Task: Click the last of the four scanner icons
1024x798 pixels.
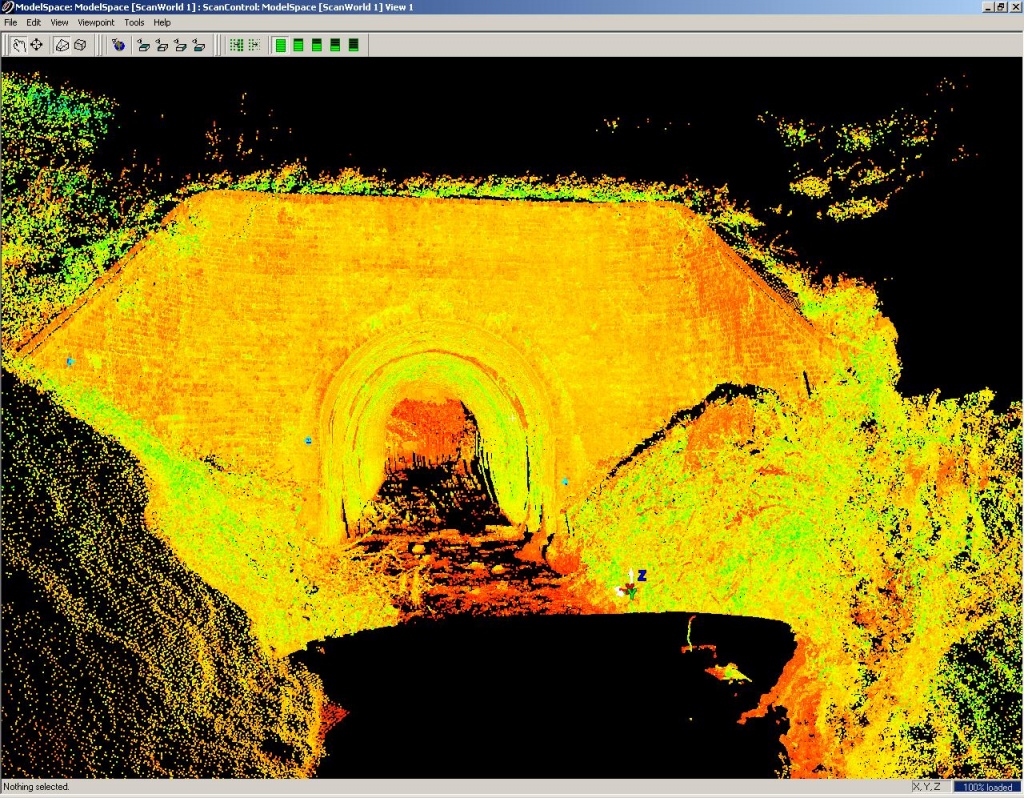Action: (199, 44)
